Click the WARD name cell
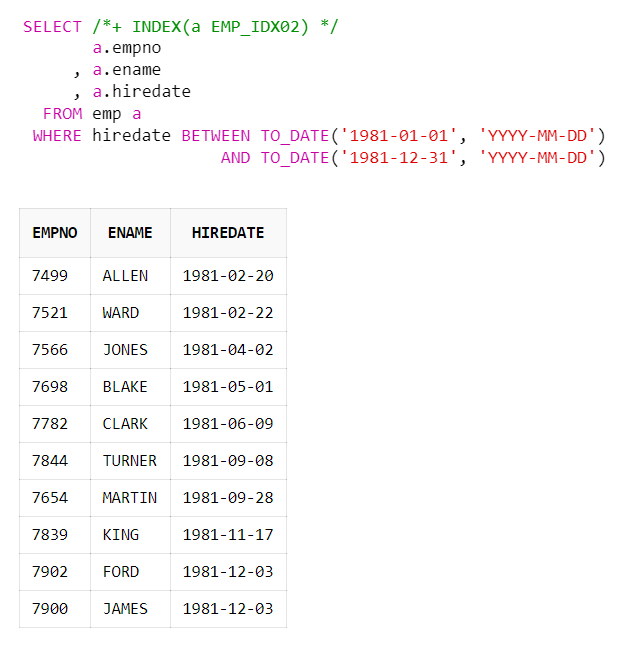 click(130, 313)
